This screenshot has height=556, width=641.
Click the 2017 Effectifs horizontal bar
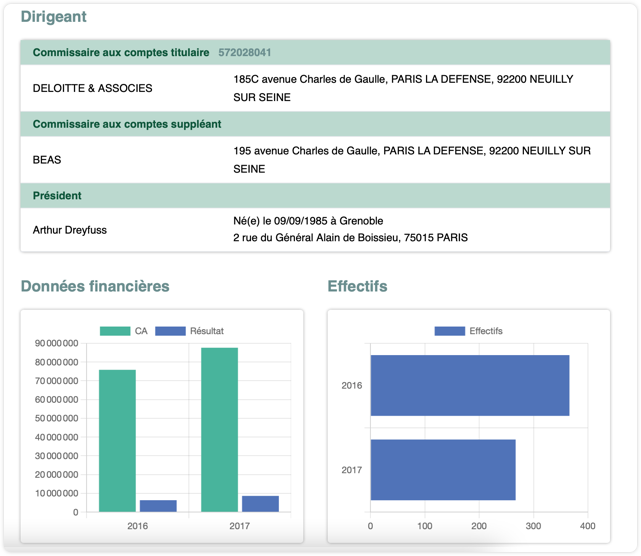442,469
